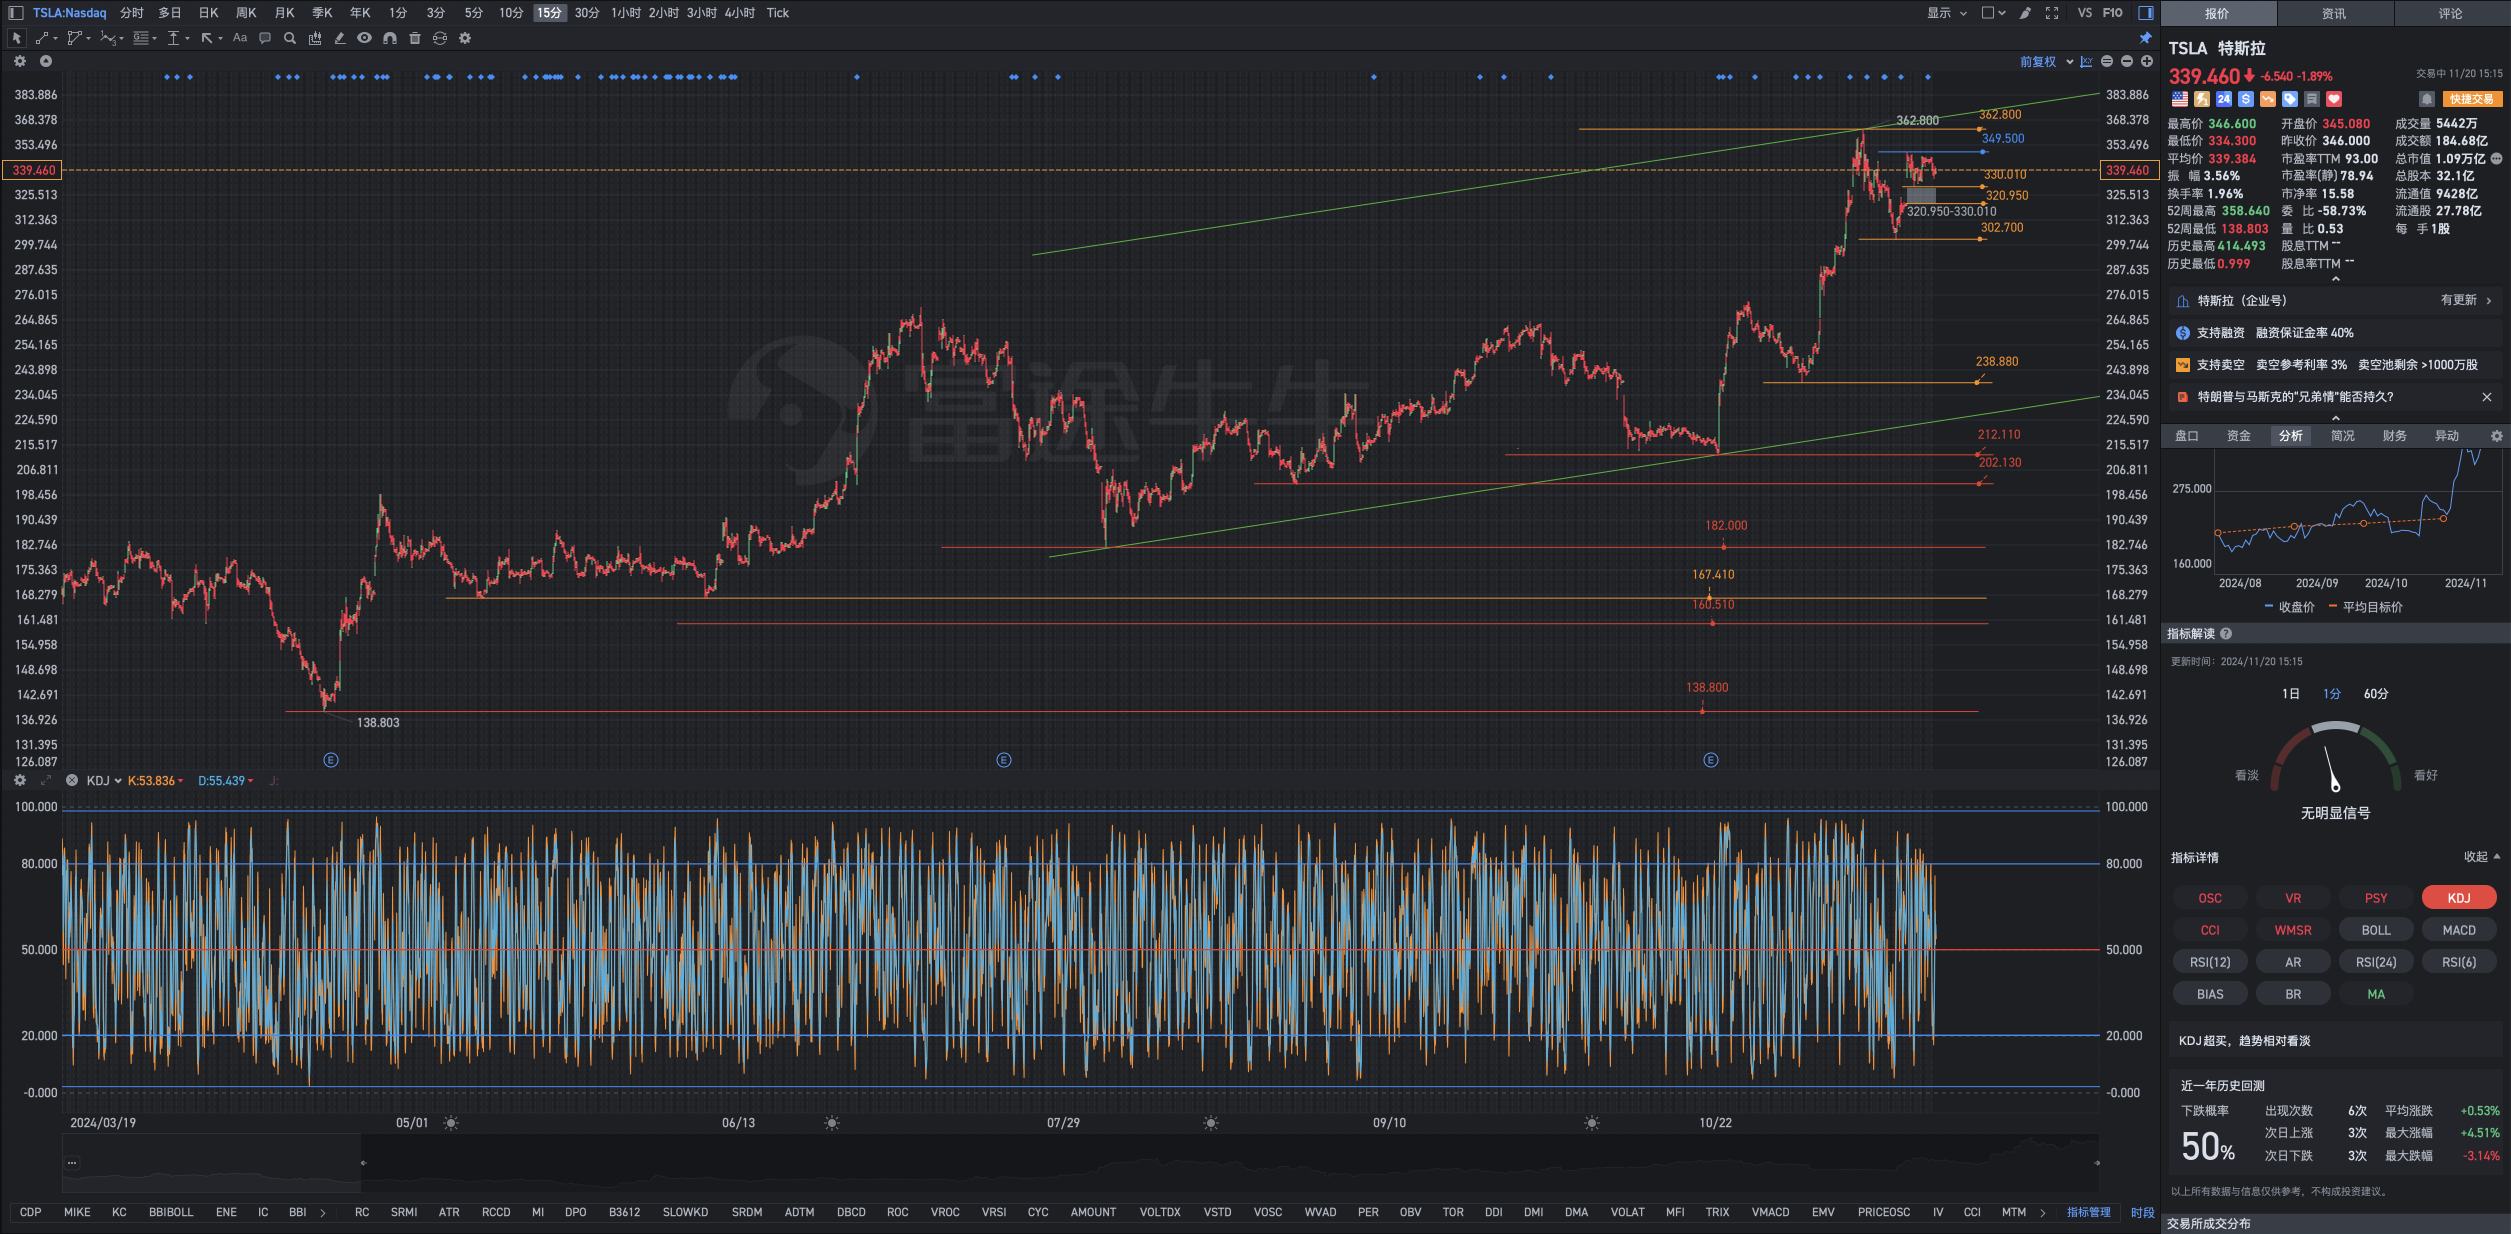The image size is (2511, 1234).
Task: Switch to 日K daily candlestick period
Action: 208,13
